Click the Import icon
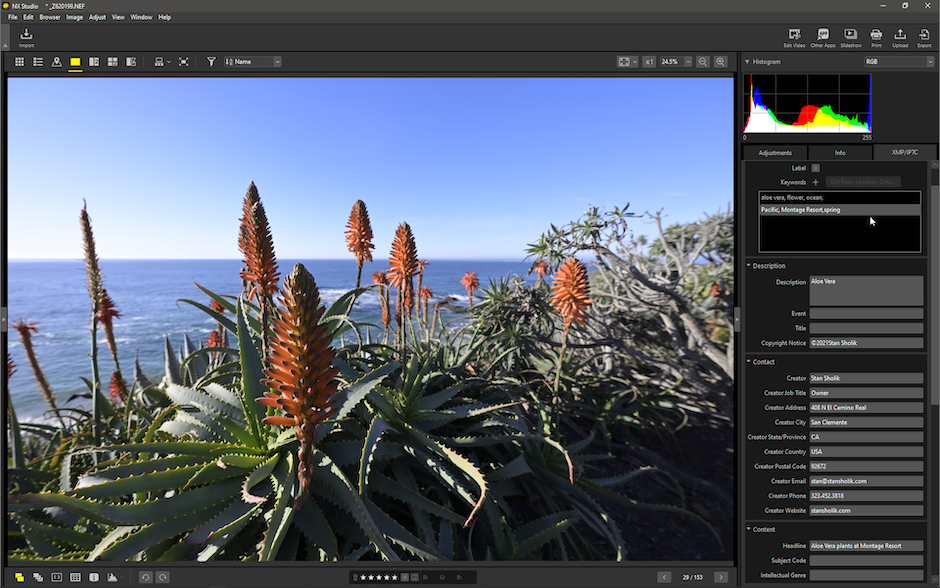Viewport: 940px width, 588px height. [x=26, y=37]
